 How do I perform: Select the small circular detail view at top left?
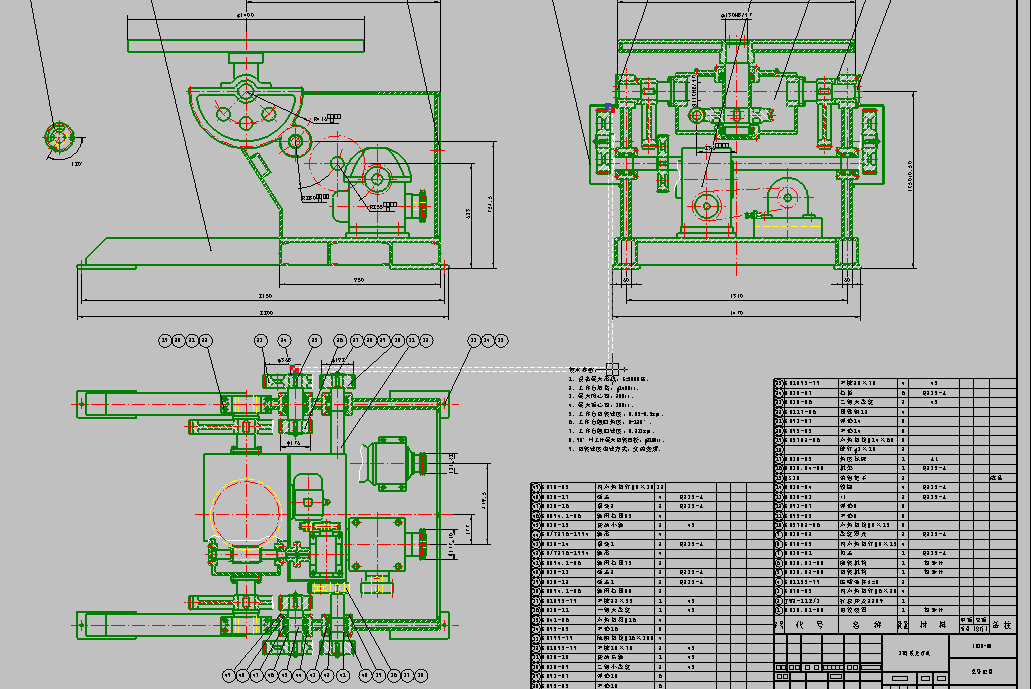[58, 136]
